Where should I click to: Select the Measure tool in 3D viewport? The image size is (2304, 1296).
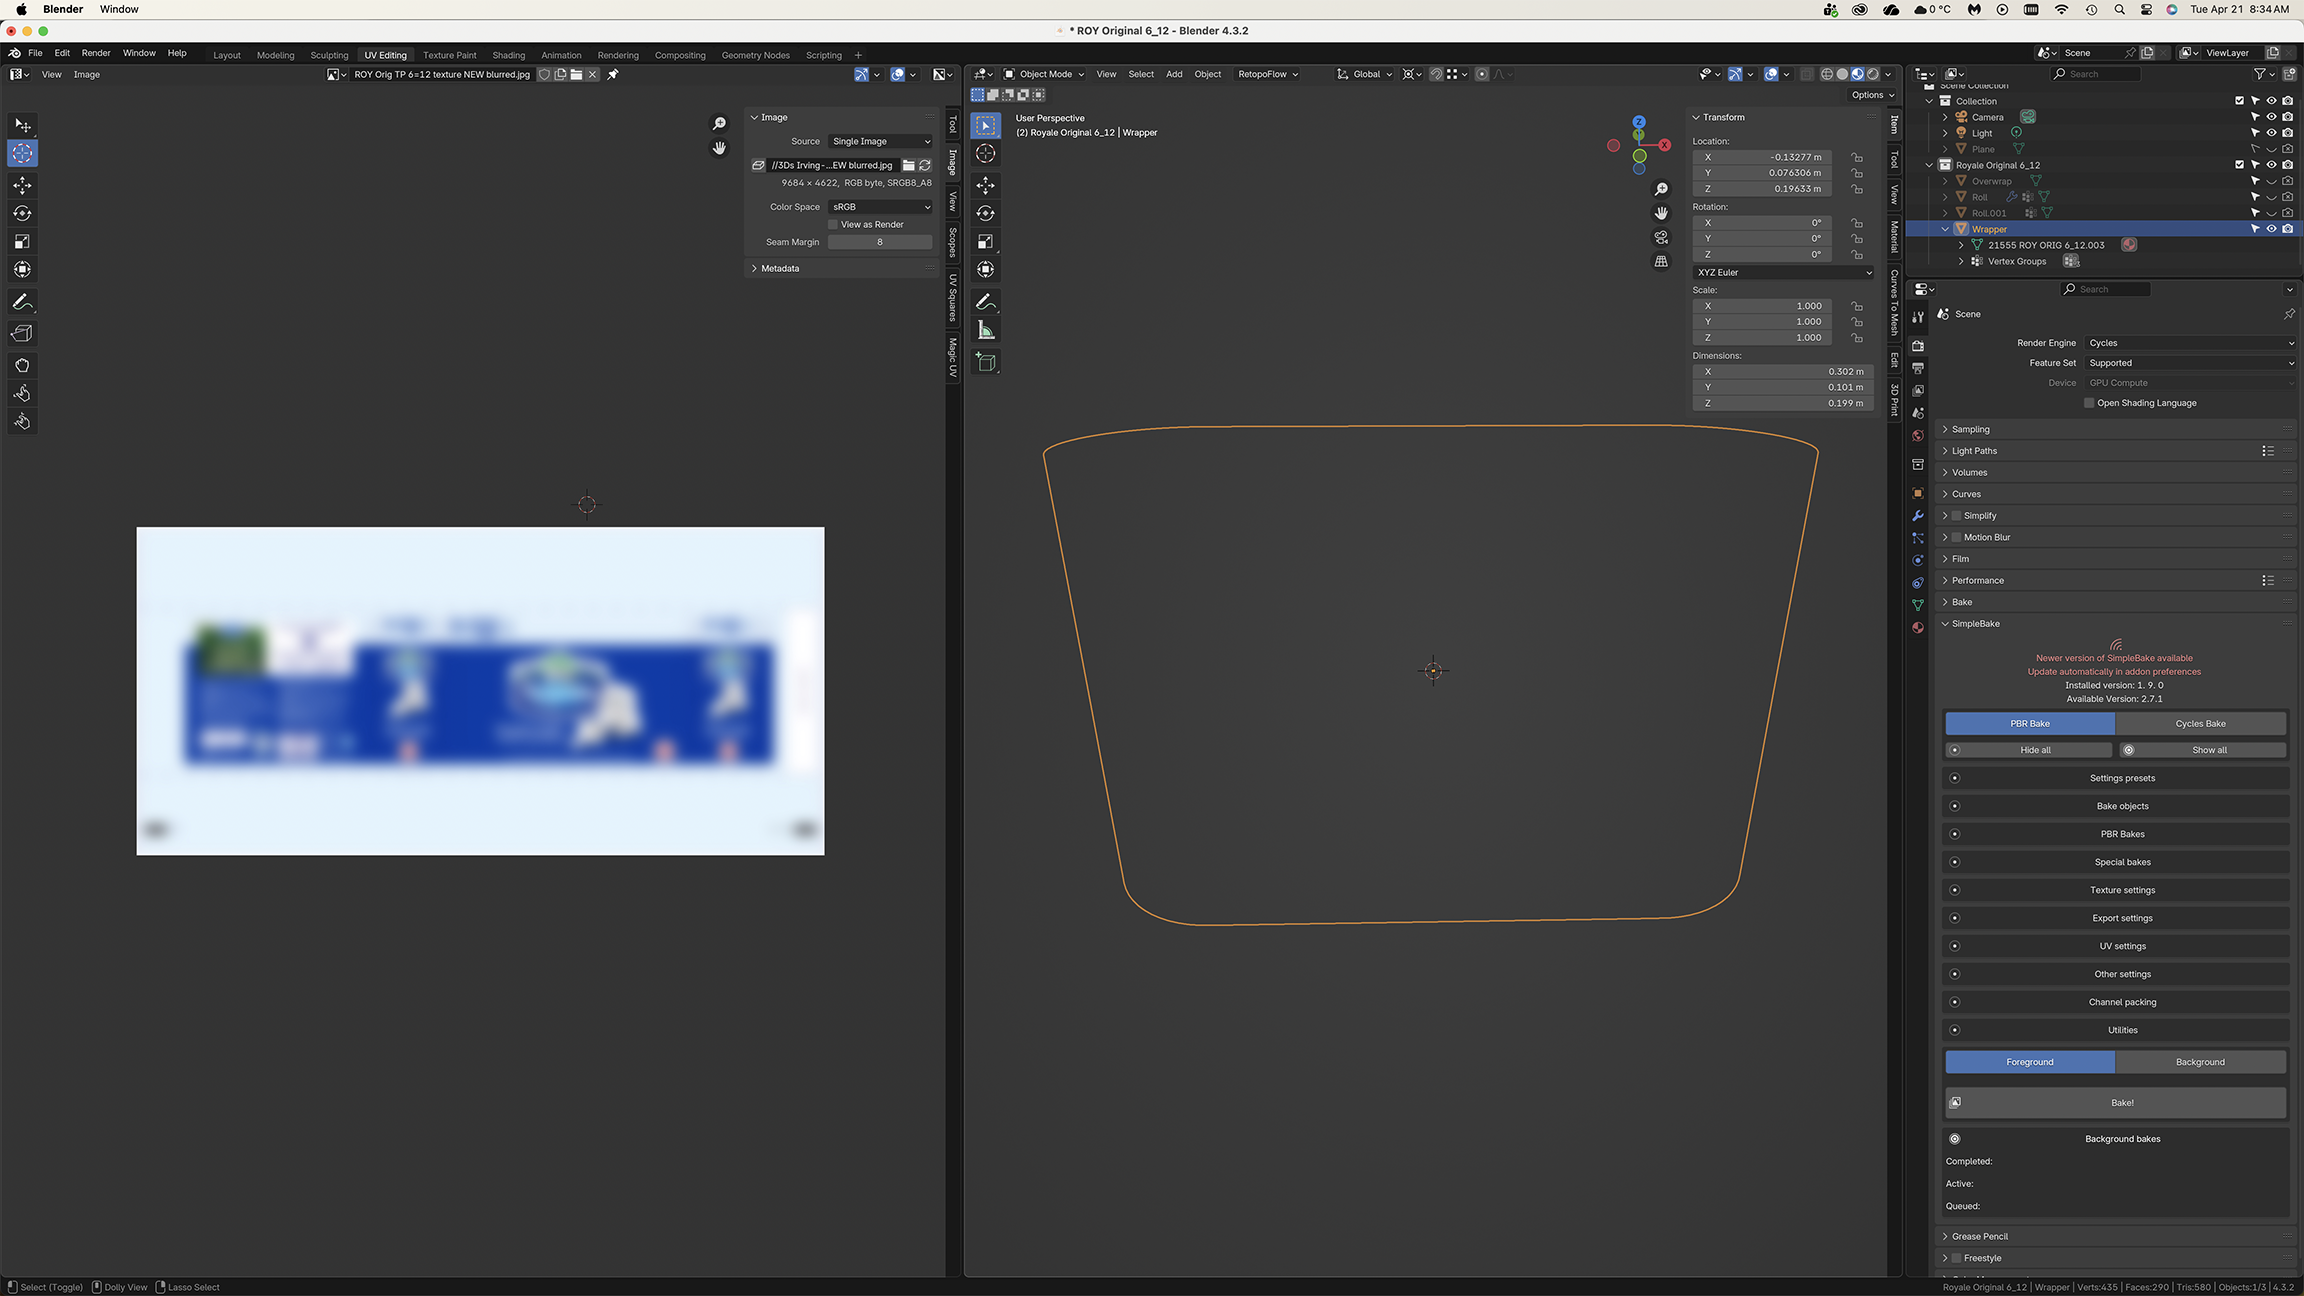(986, 330)
